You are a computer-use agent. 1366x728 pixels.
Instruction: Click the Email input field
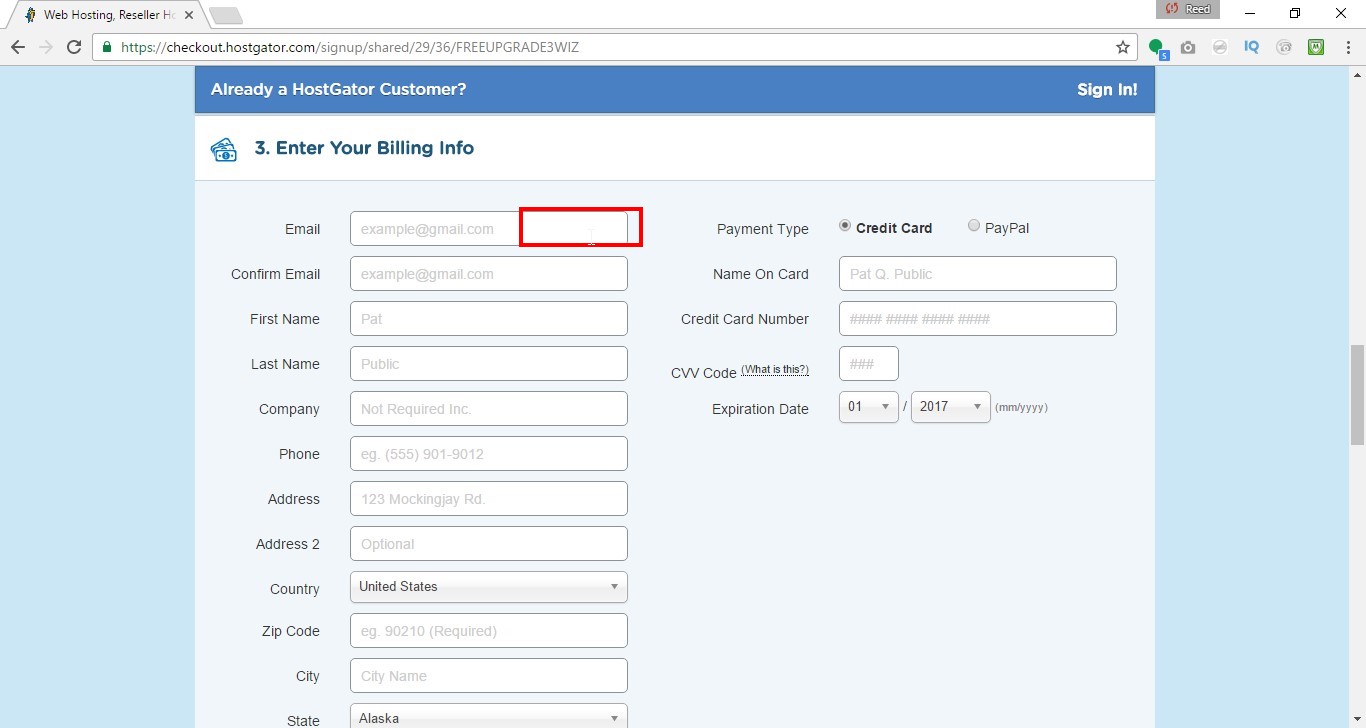(x=489, y=229)
